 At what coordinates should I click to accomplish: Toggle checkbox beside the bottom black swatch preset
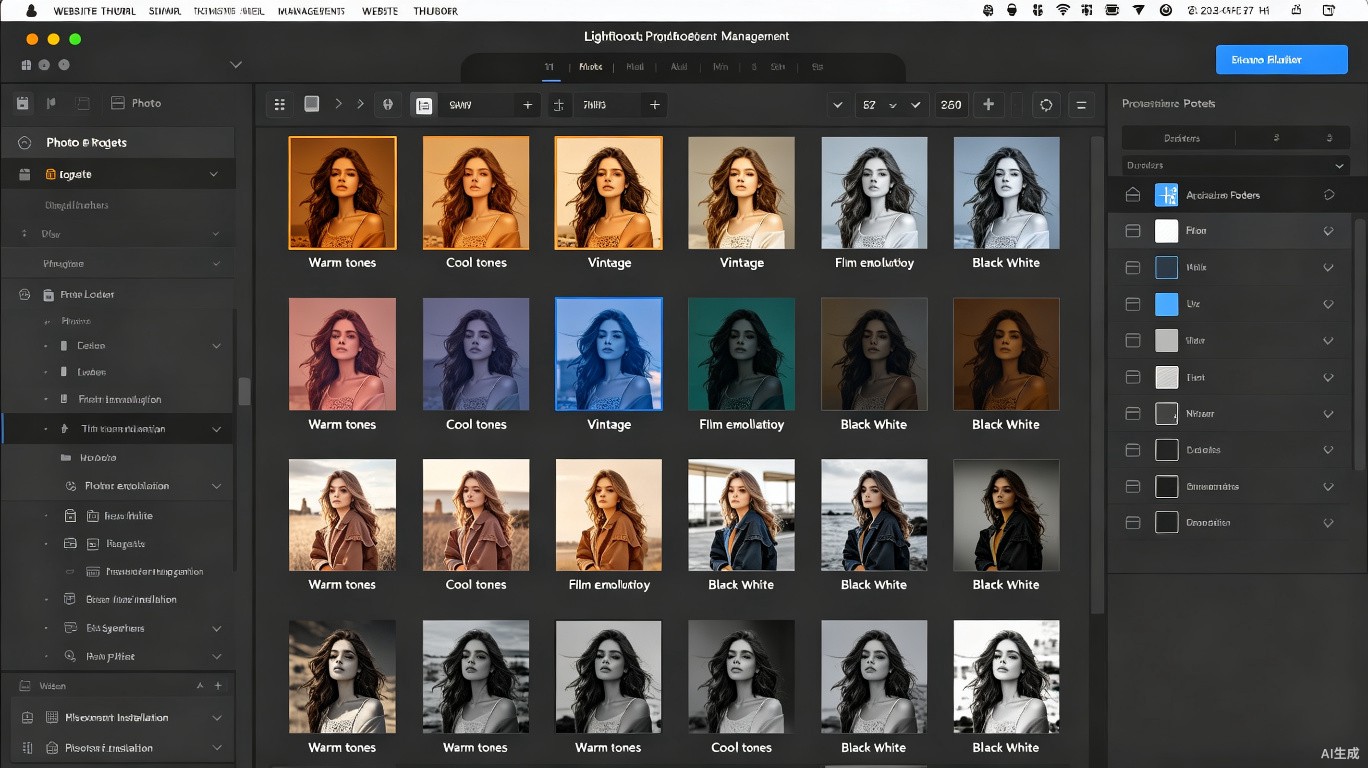[1133, 523]
